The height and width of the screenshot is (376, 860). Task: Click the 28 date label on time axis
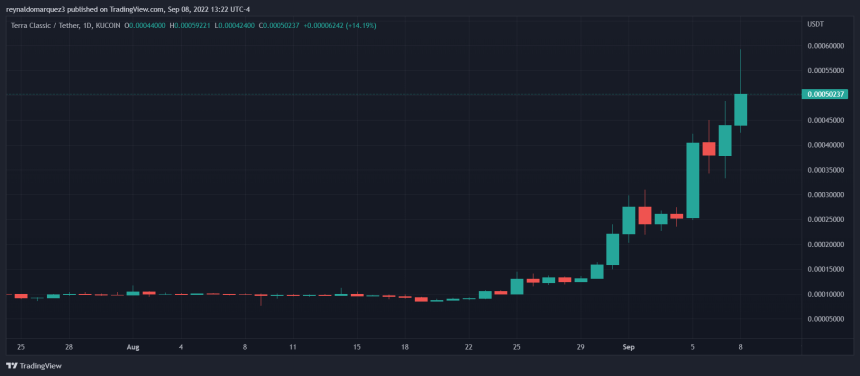[x=69, y=347]
